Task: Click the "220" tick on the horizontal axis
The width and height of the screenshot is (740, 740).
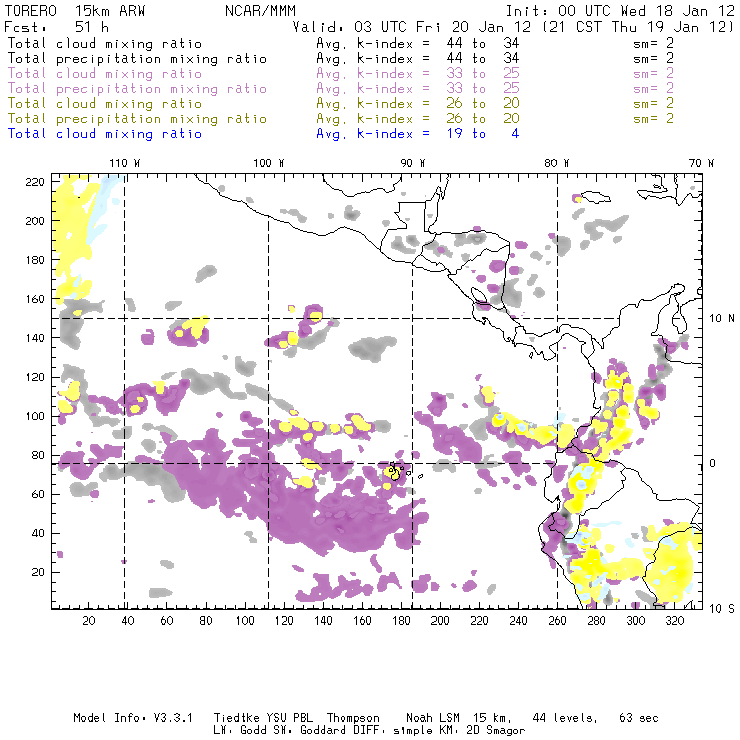Action: [x=479, y=621]
